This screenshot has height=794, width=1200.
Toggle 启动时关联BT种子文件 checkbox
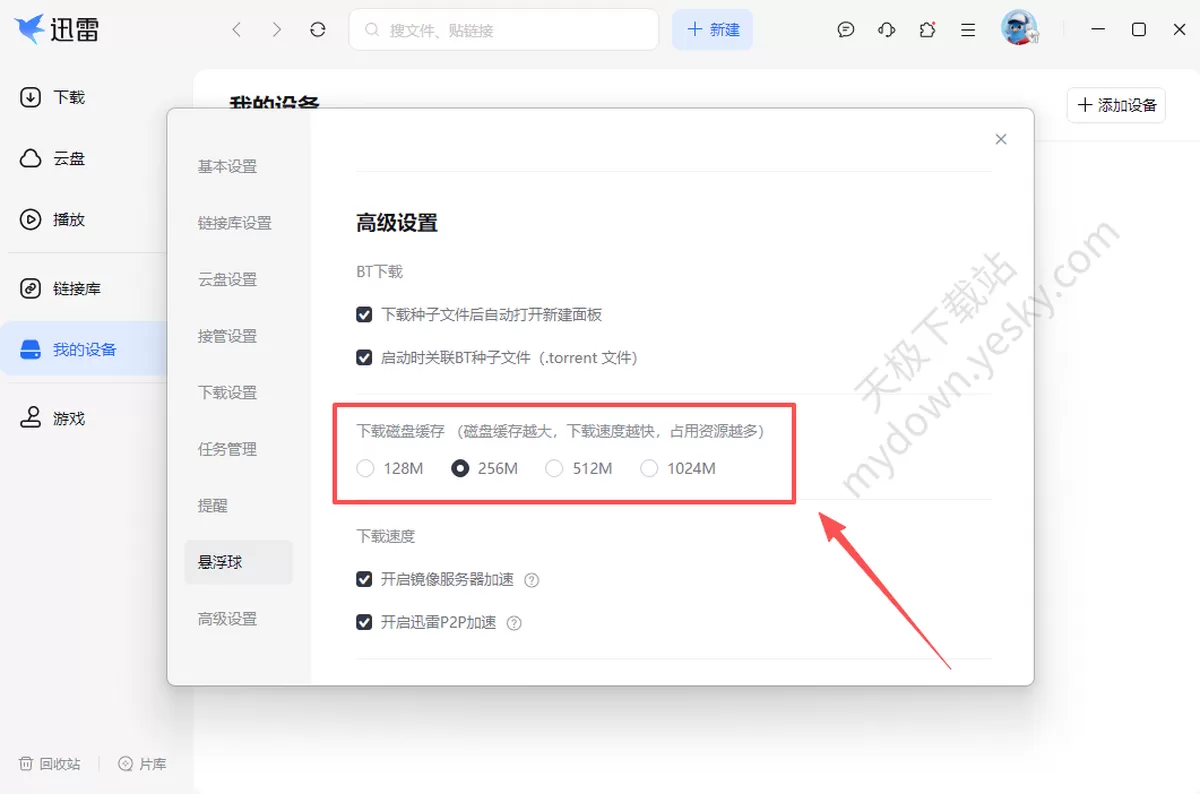point(365,357)
